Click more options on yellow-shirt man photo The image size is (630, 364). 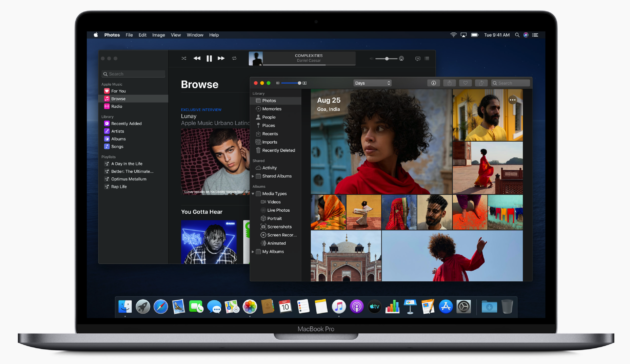click(512, 100)
